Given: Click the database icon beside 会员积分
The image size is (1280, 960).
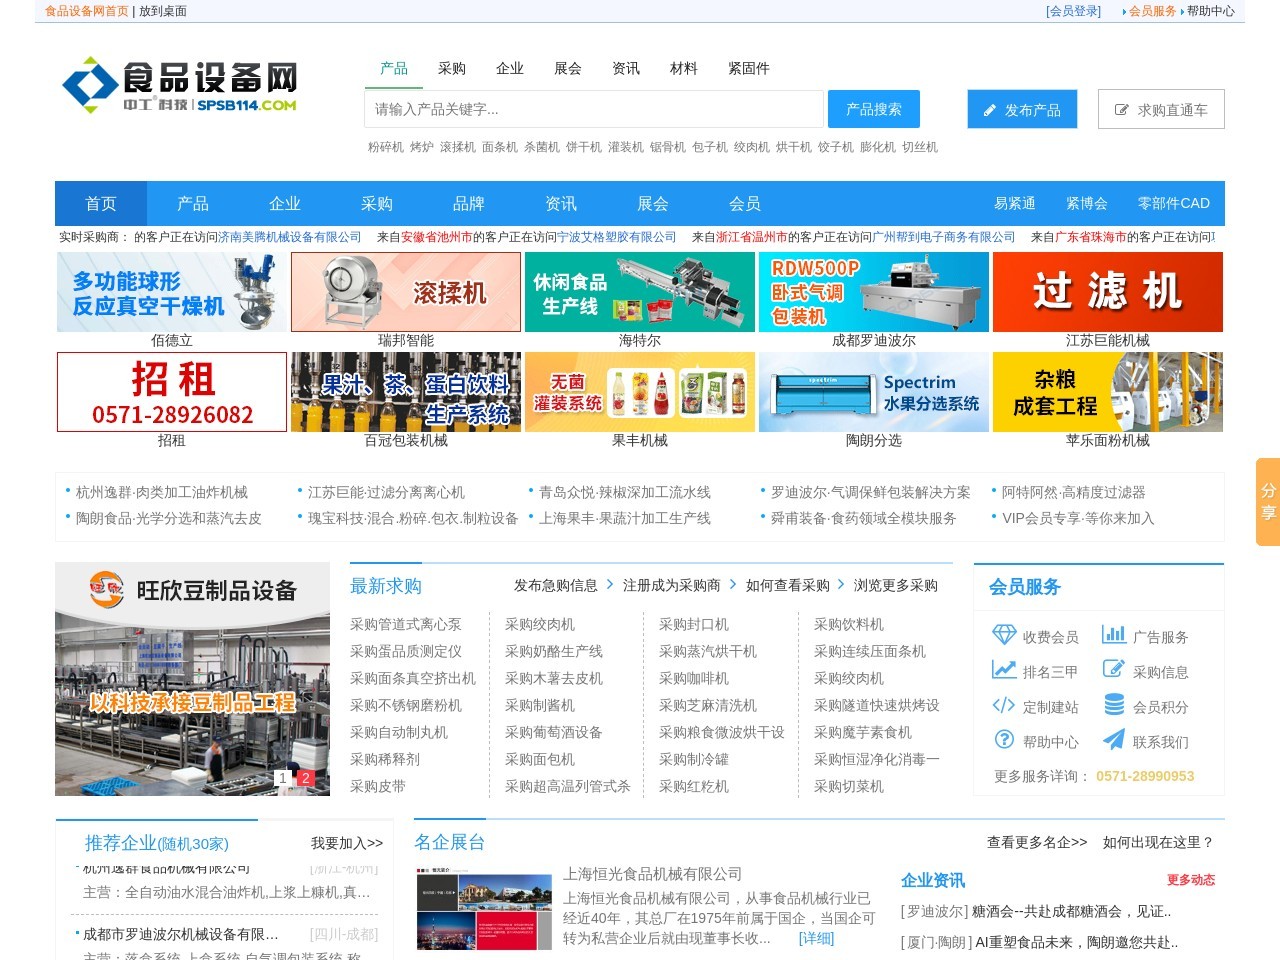Looking at the screenshot, I should [x=1114, y=705].
